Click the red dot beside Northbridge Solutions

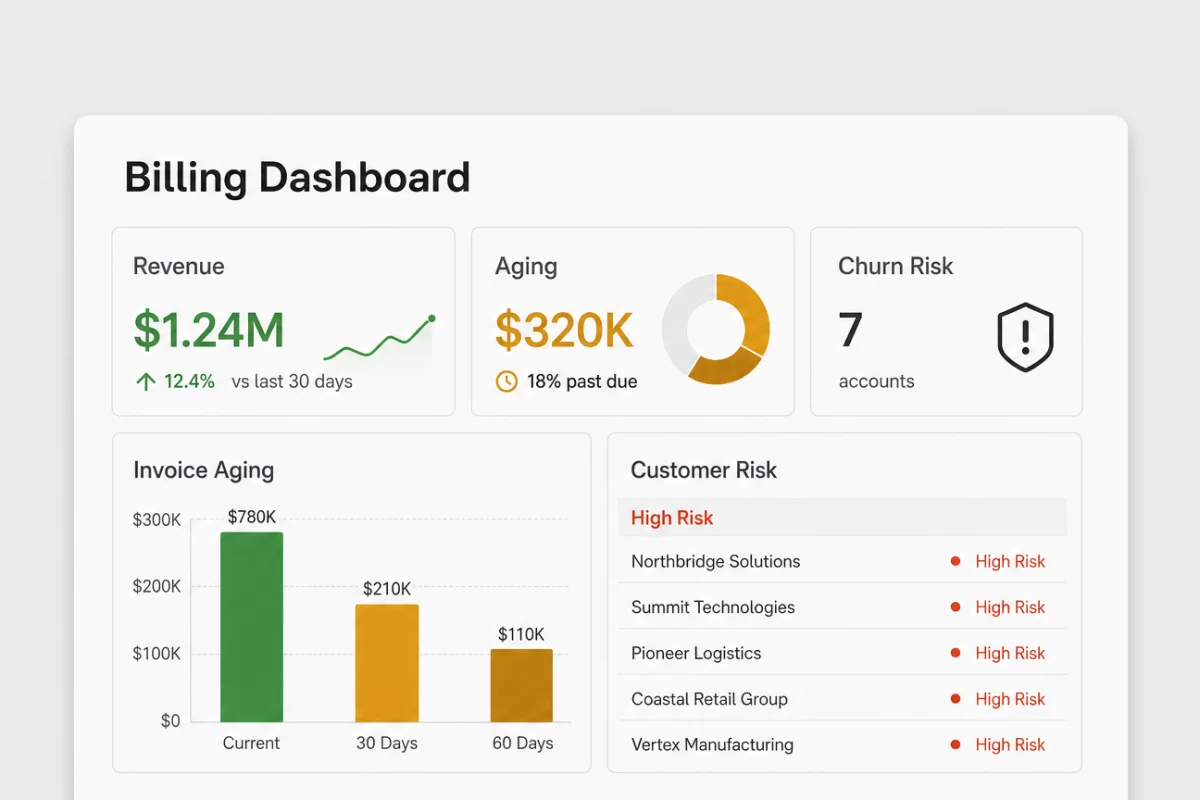pos(956,561)
